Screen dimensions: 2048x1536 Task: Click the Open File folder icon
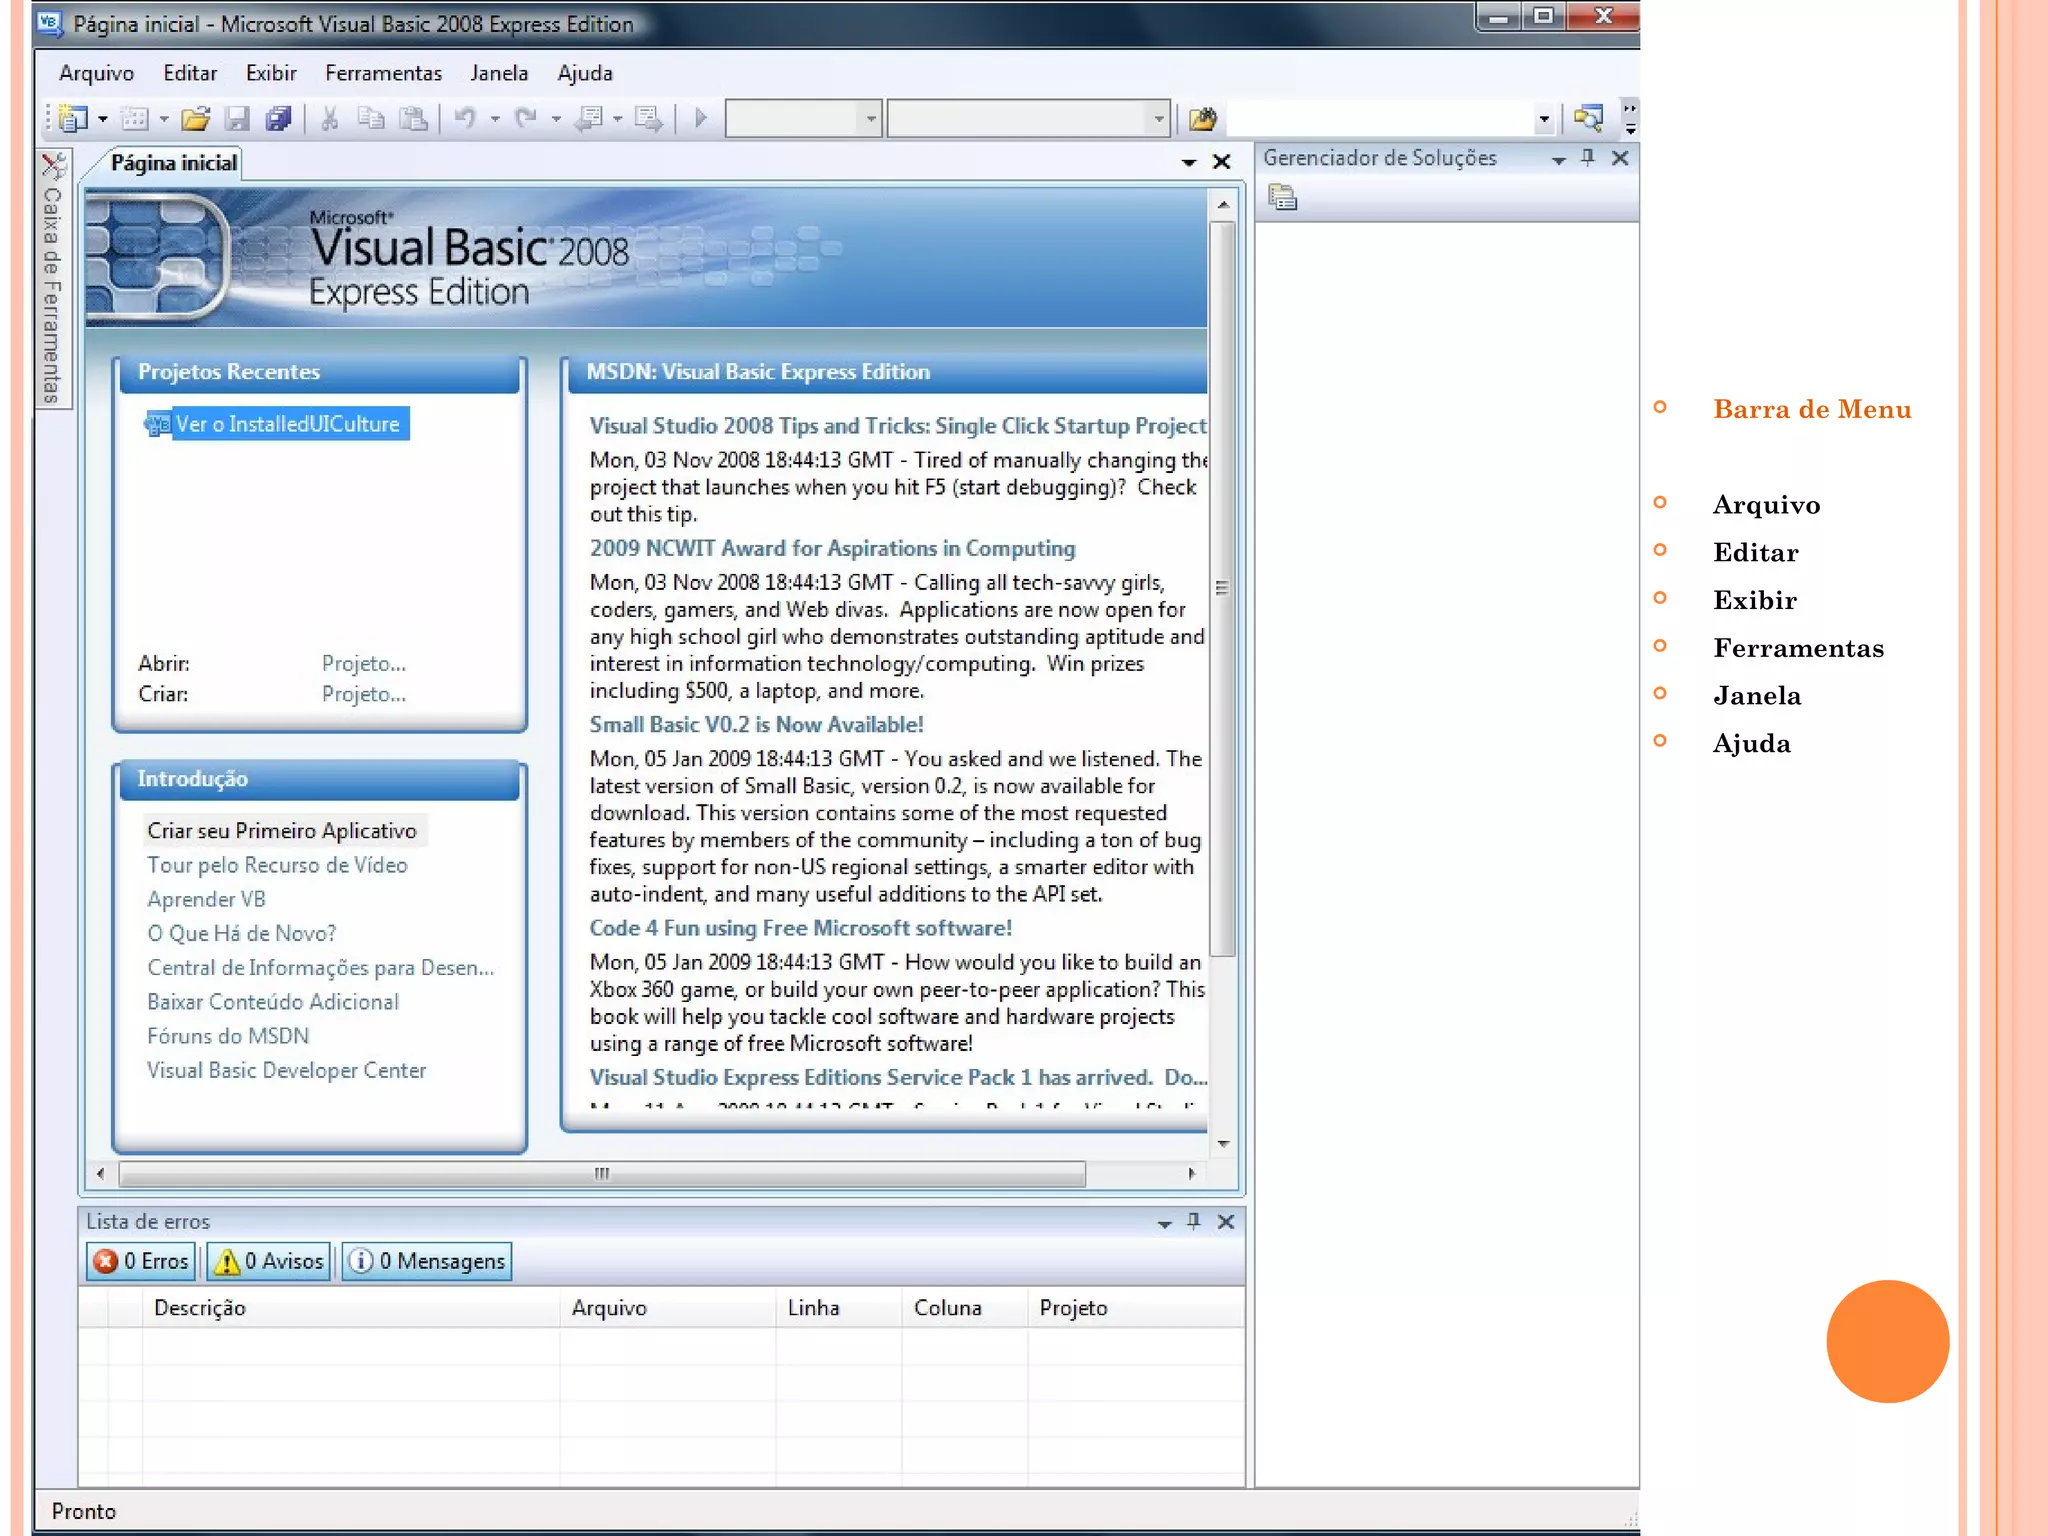tap(196, 119)
